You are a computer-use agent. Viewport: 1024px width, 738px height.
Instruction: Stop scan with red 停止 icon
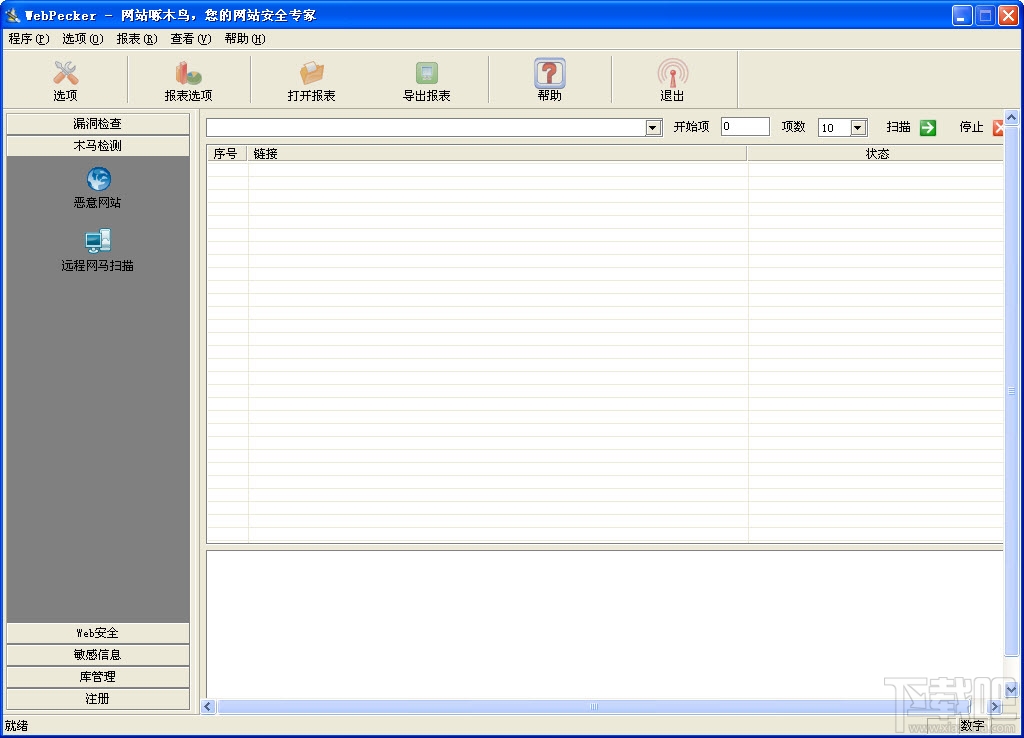tap(998, 127)
